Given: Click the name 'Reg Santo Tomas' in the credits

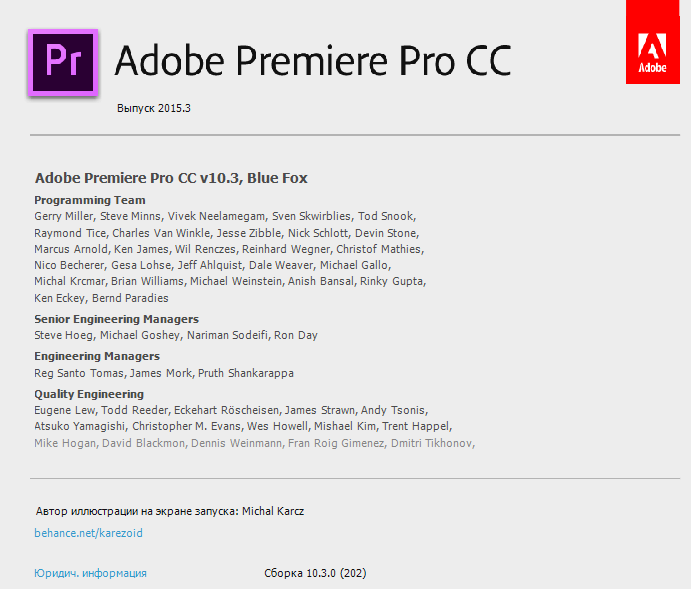Looking at the screenshot, I should pyautogui.click(x=78, y=373).
